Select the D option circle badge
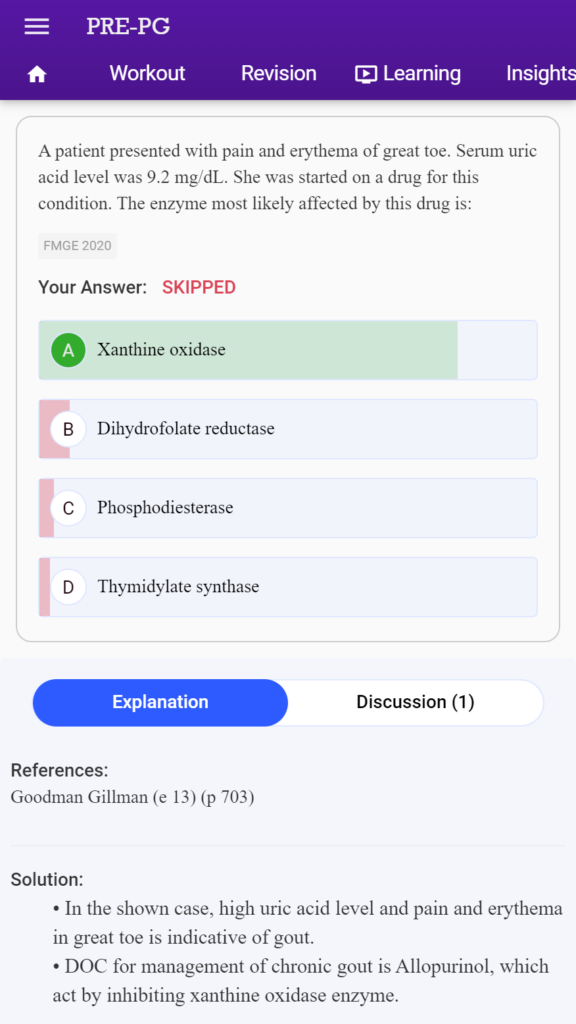576x1024 pixels. (68, 587)
